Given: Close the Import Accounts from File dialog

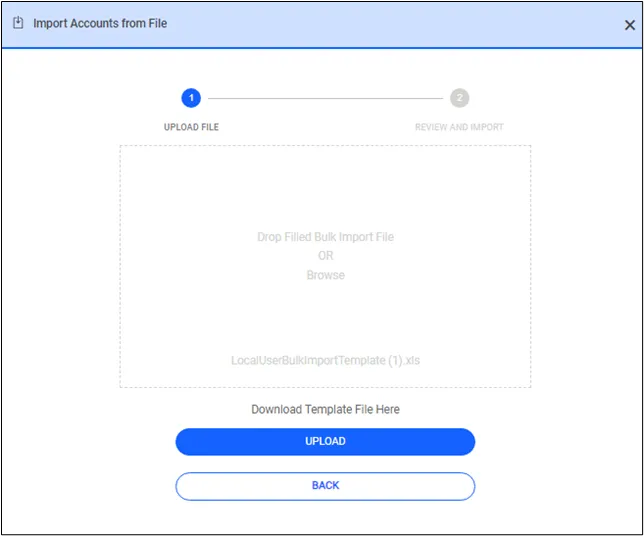Looking at the screenshot, I should [x=629, y=25].
